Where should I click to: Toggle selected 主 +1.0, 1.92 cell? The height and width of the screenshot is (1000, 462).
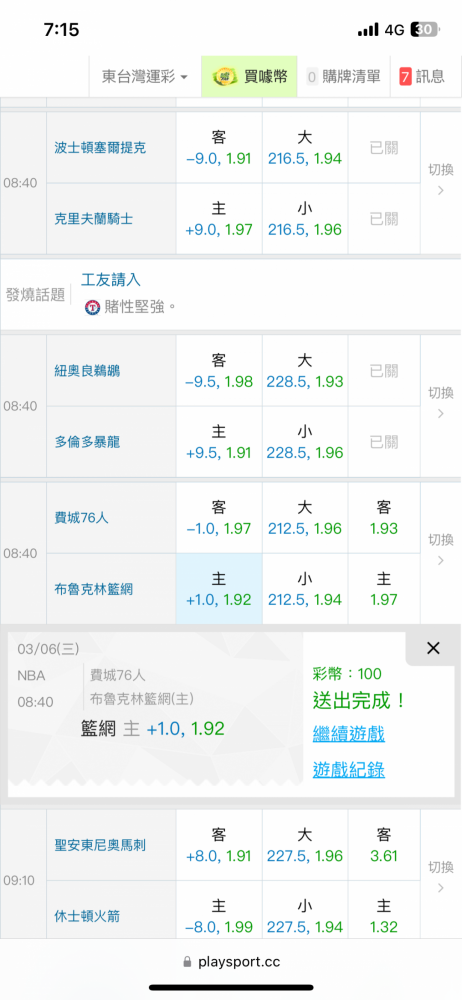click(219, 589)
